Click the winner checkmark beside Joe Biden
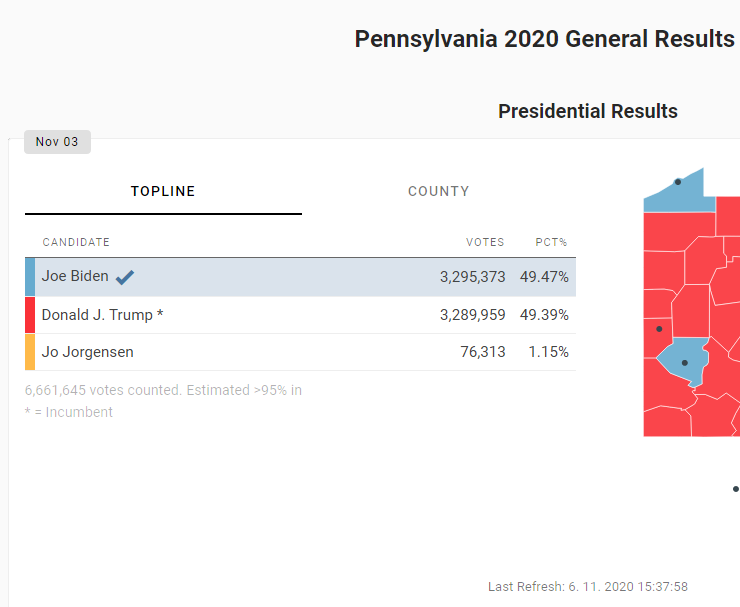 [x=125, y=277]
